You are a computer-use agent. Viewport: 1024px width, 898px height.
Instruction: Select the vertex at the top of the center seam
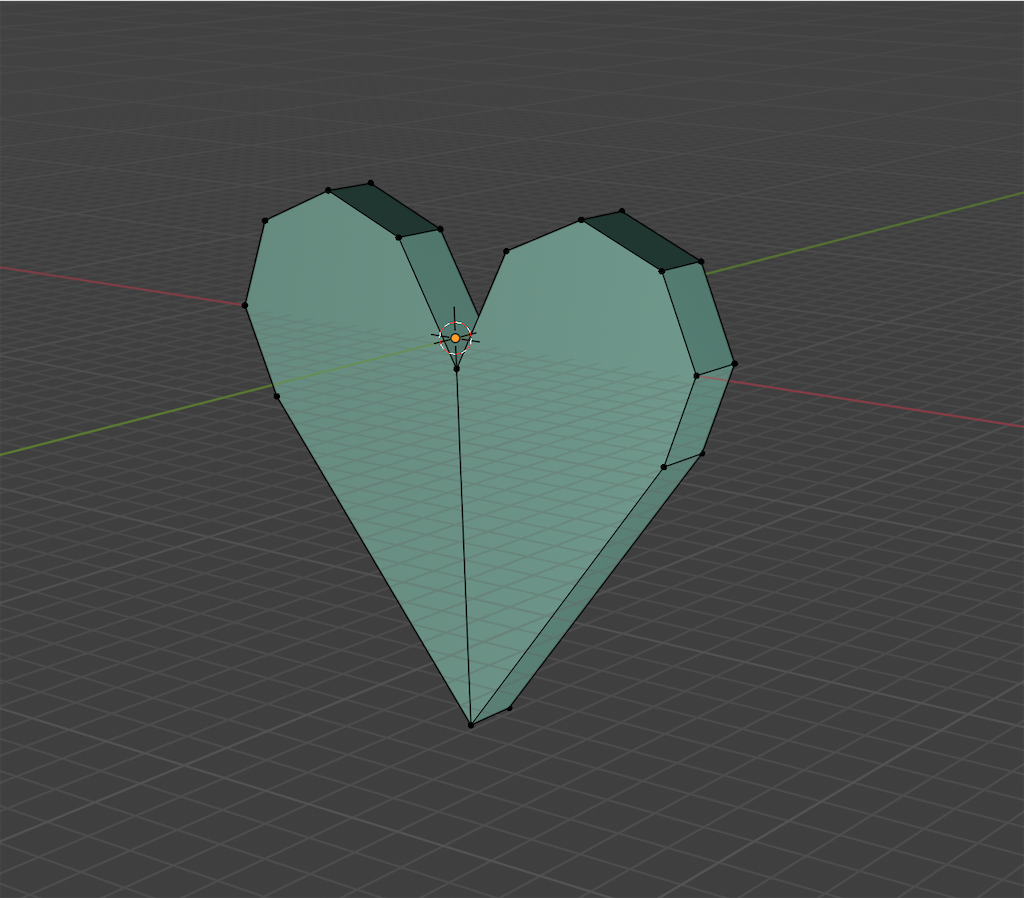(456, 369)
